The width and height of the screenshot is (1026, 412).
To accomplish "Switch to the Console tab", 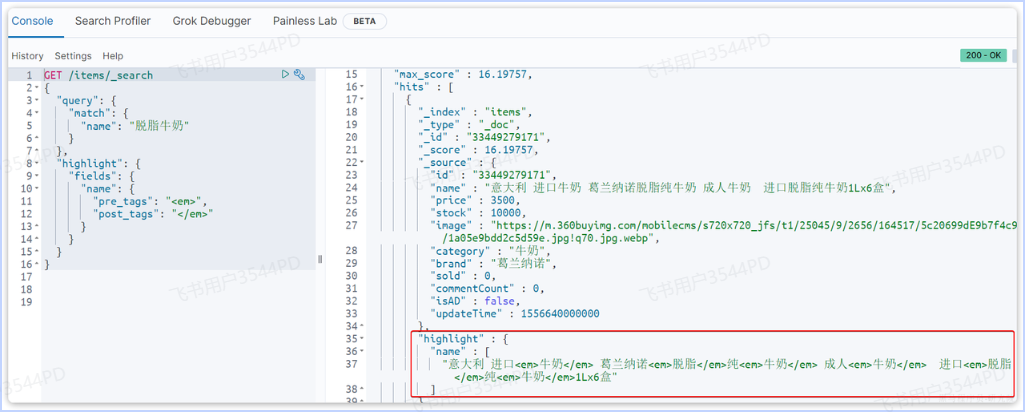I will (32, 21).
